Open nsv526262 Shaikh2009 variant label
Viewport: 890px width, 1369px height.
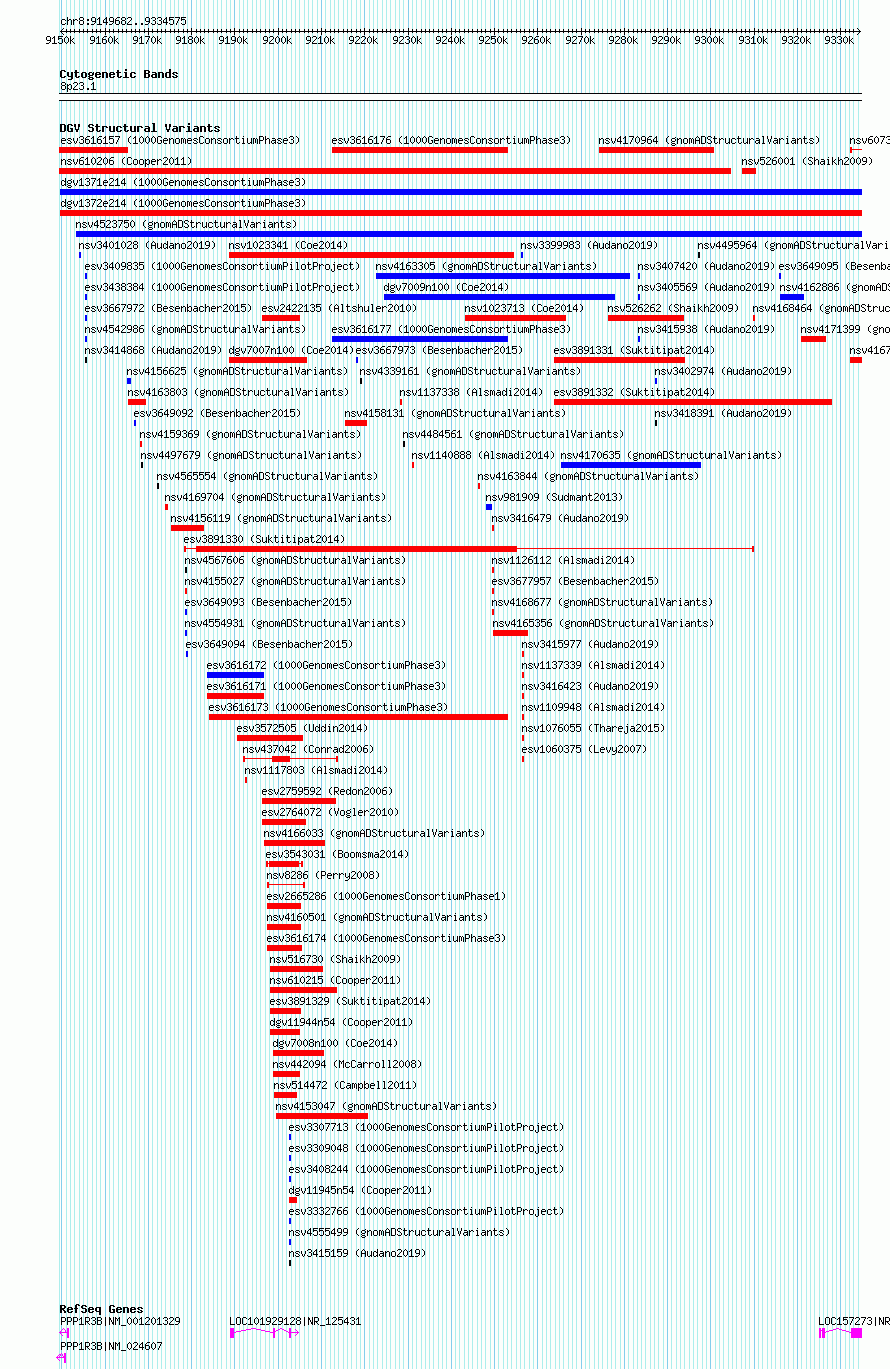click(673, 308)
